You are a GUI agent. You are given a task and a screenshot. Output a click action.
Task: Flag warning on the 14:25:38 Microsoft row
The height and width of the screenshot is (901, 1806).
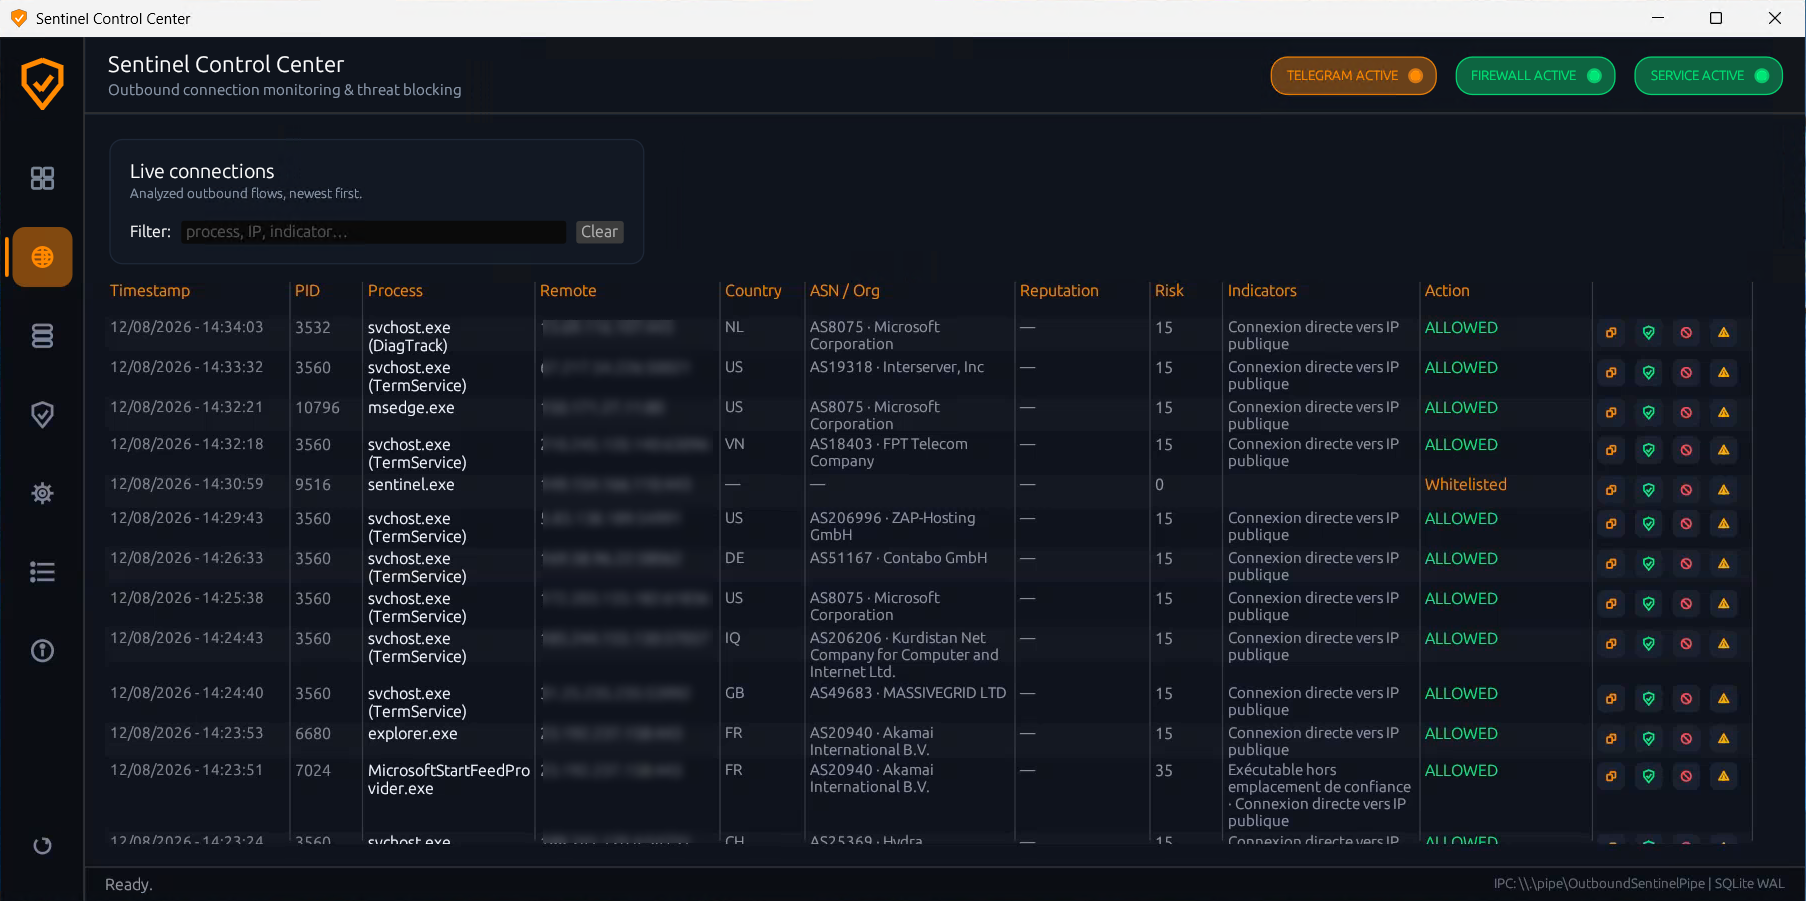click(x=1724, y=604)
